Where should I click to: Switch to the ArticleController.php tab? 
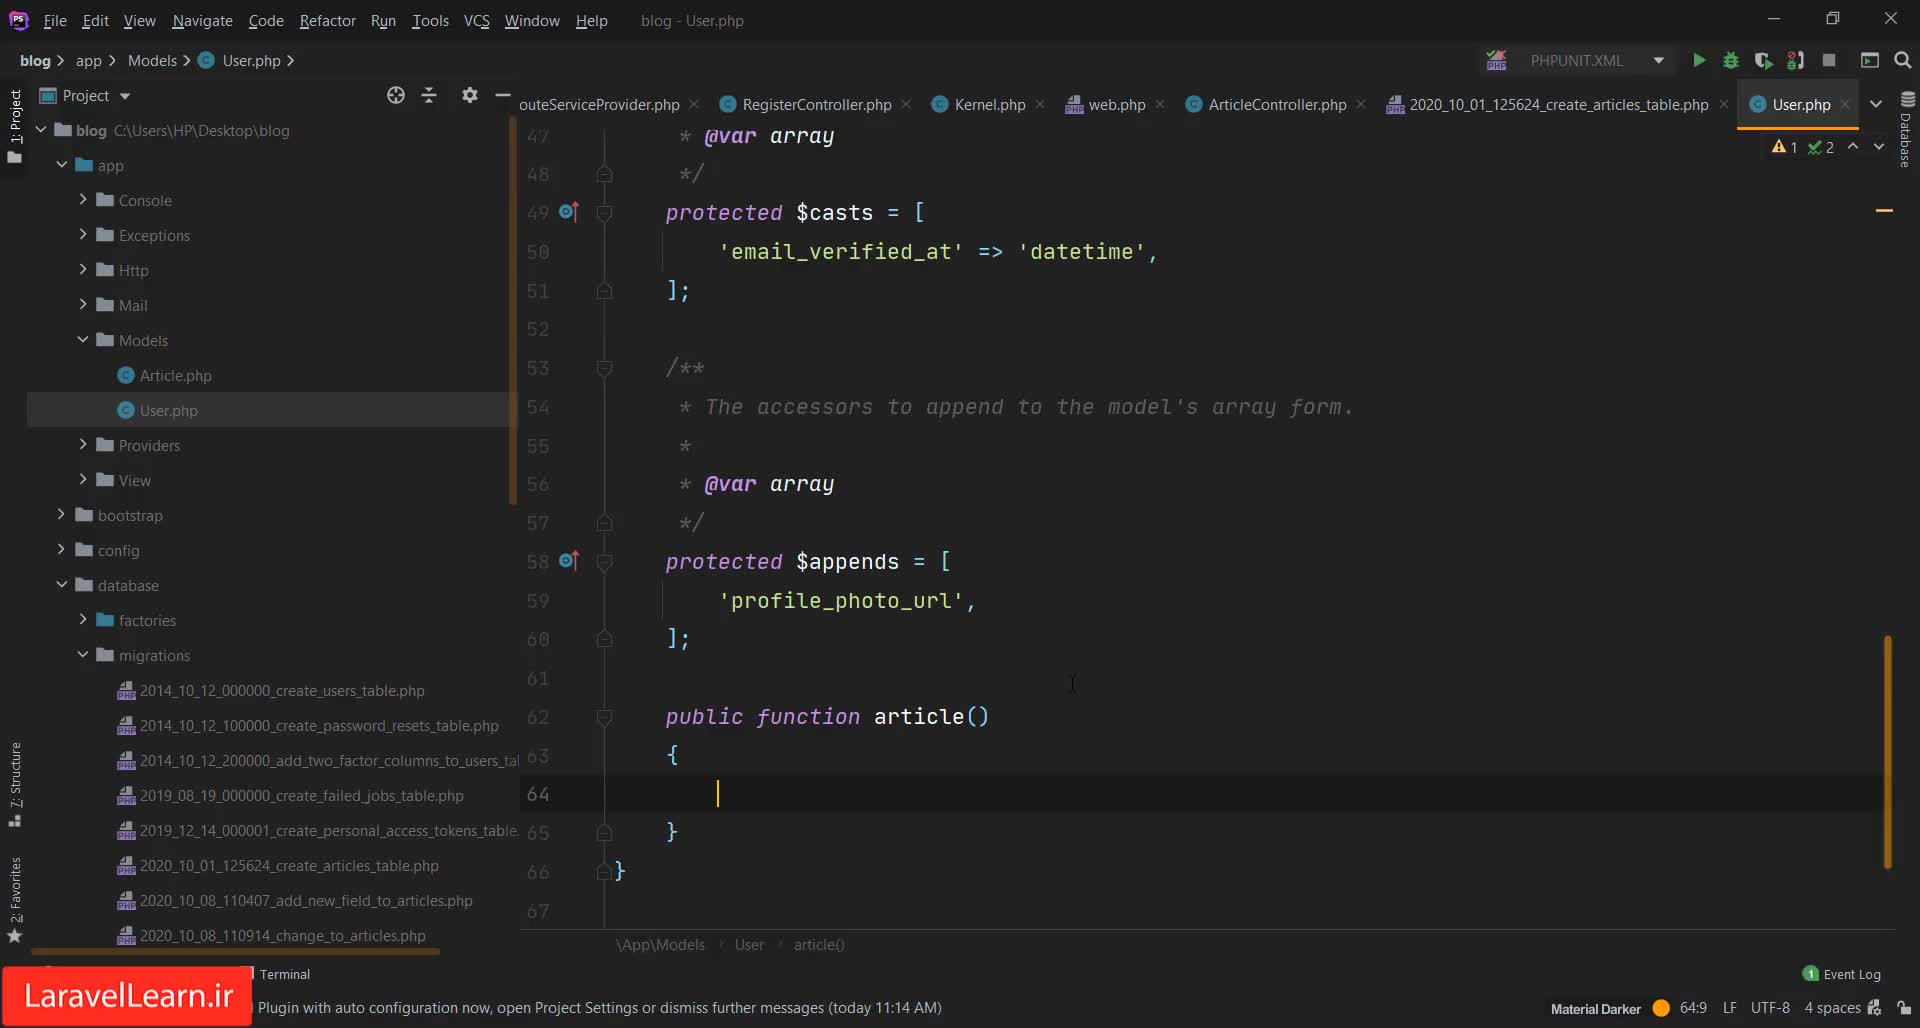[x=1276, y=105]
